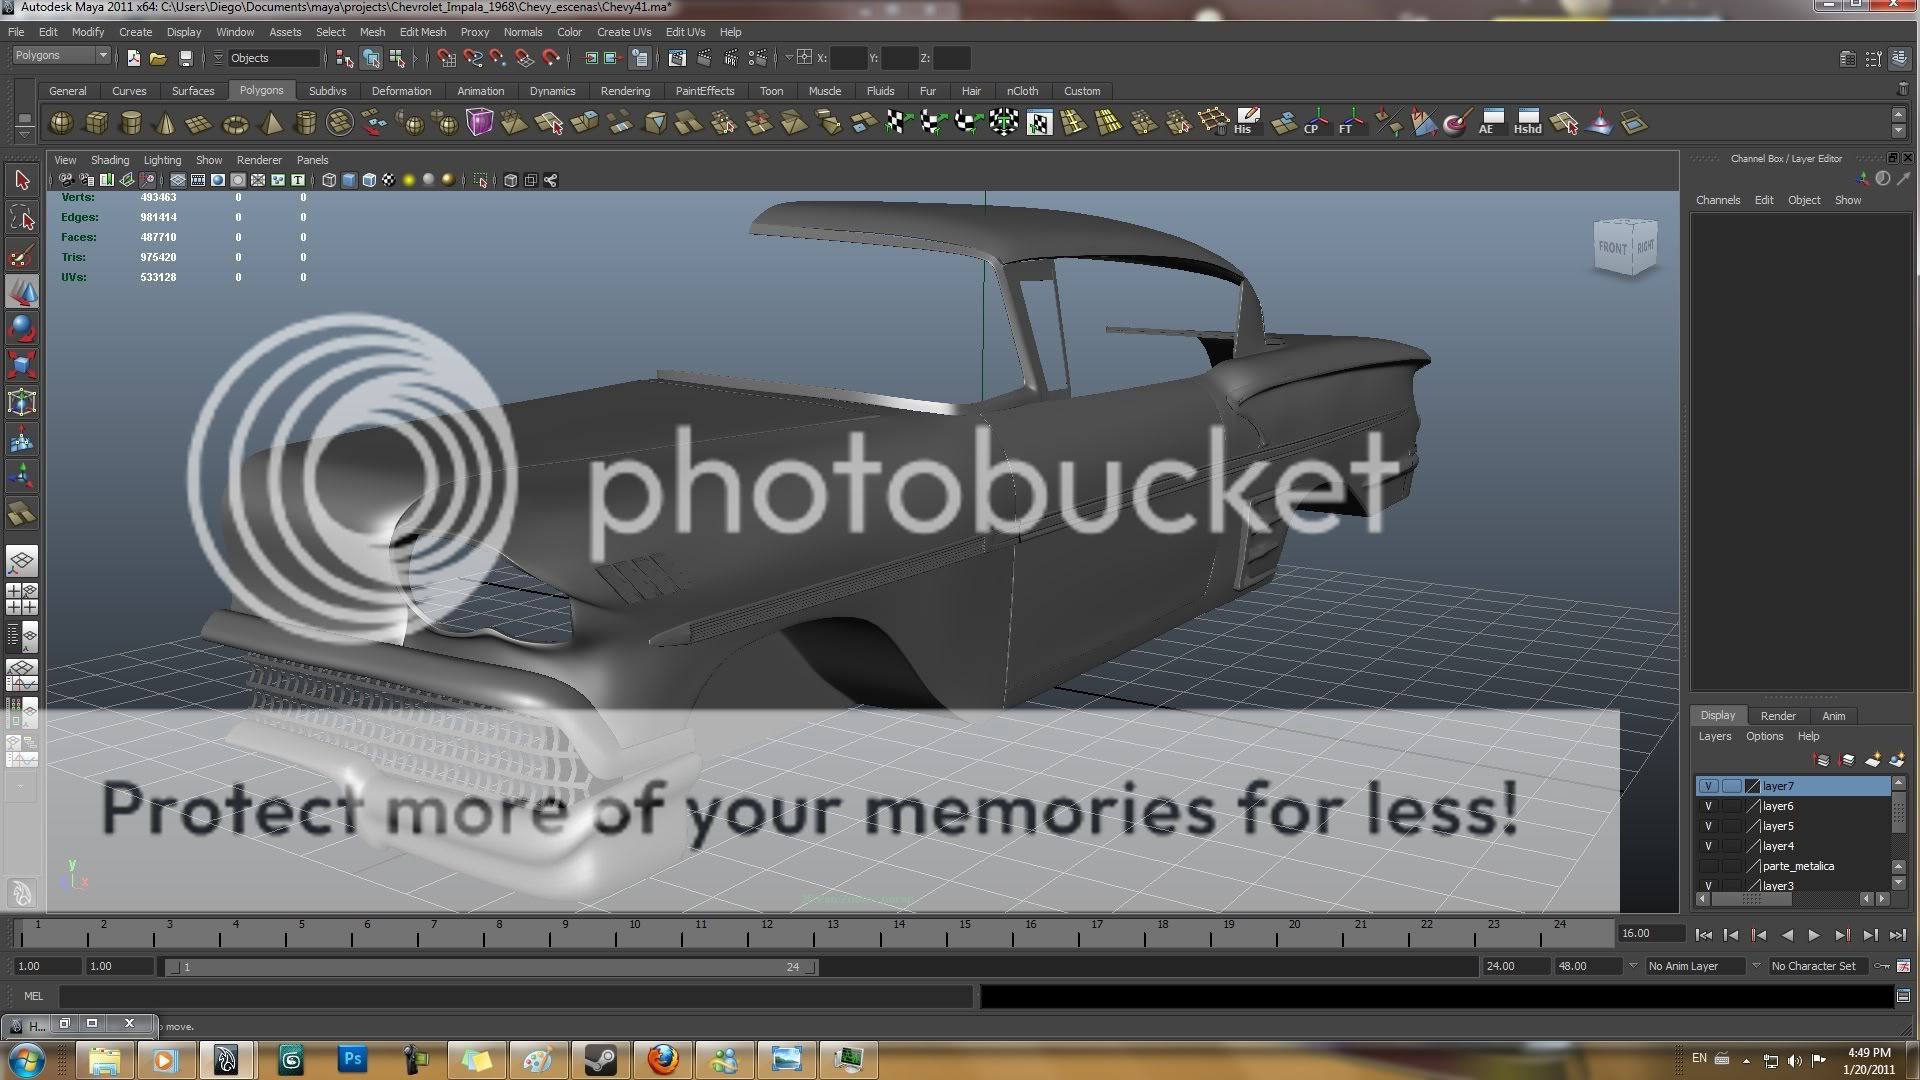Enable snap to grids magnet icon
Viewport: 1920px width, 1080px height.
[446, 58]
